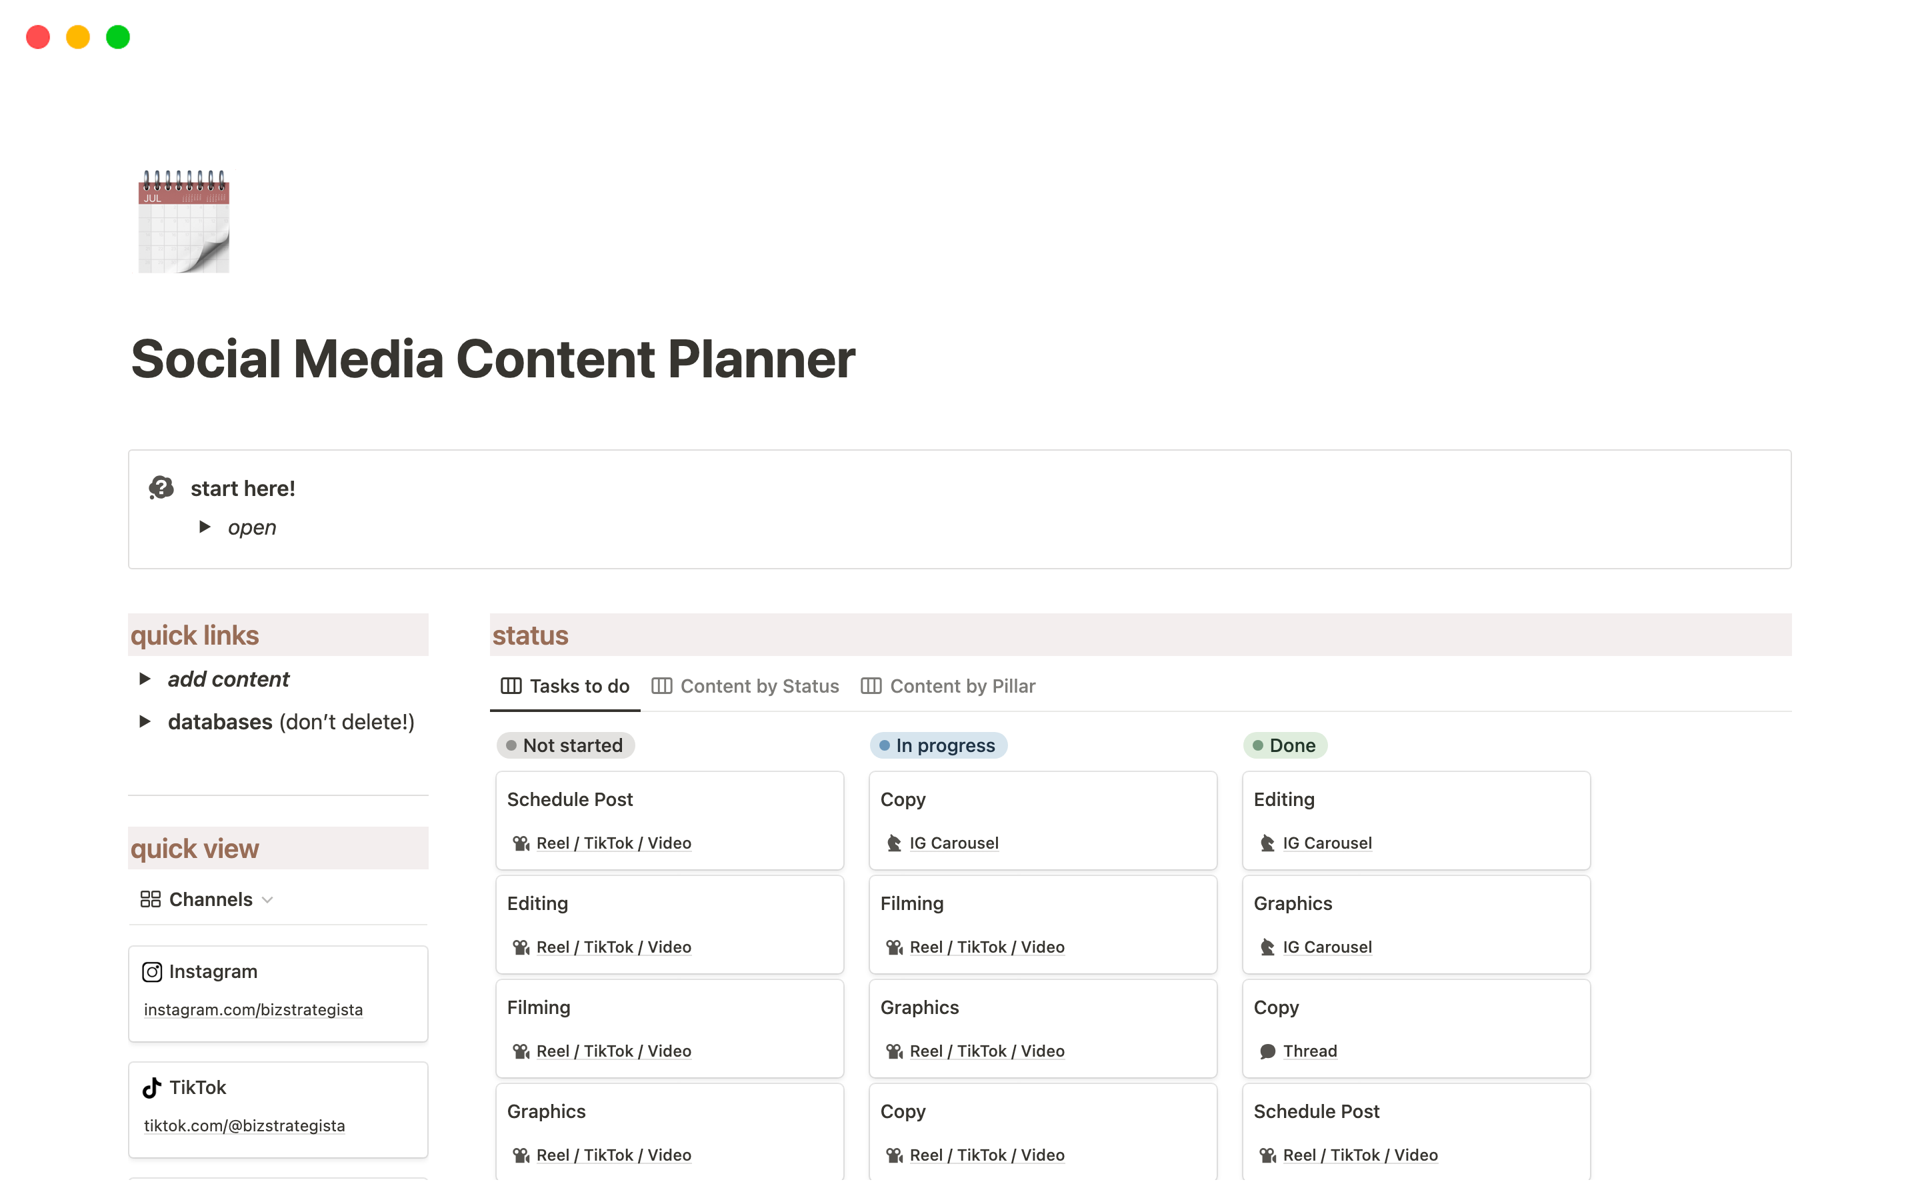Click the Channels gallery view icon

[150, 899]
